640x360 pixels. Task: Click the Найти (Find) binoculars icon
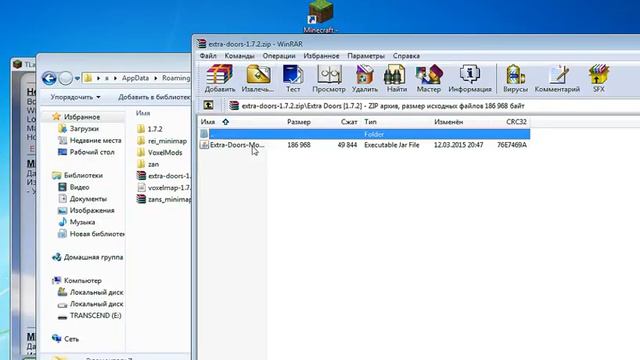396,78
